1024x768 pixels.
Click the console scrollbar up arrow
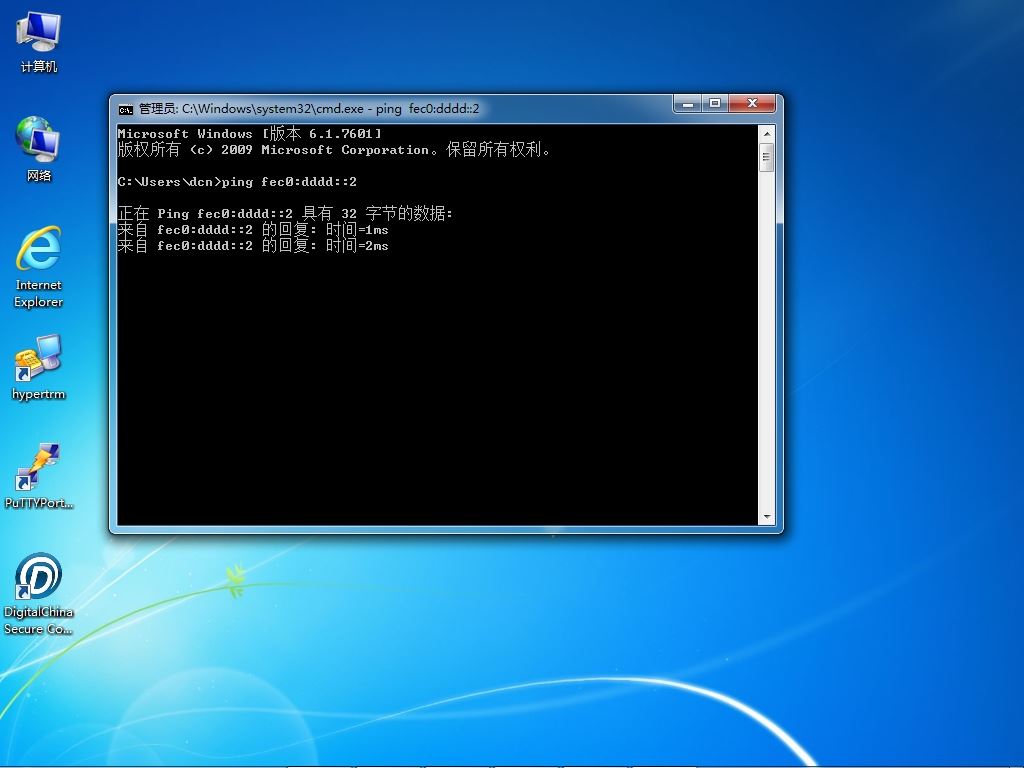(x=767, y=134)
